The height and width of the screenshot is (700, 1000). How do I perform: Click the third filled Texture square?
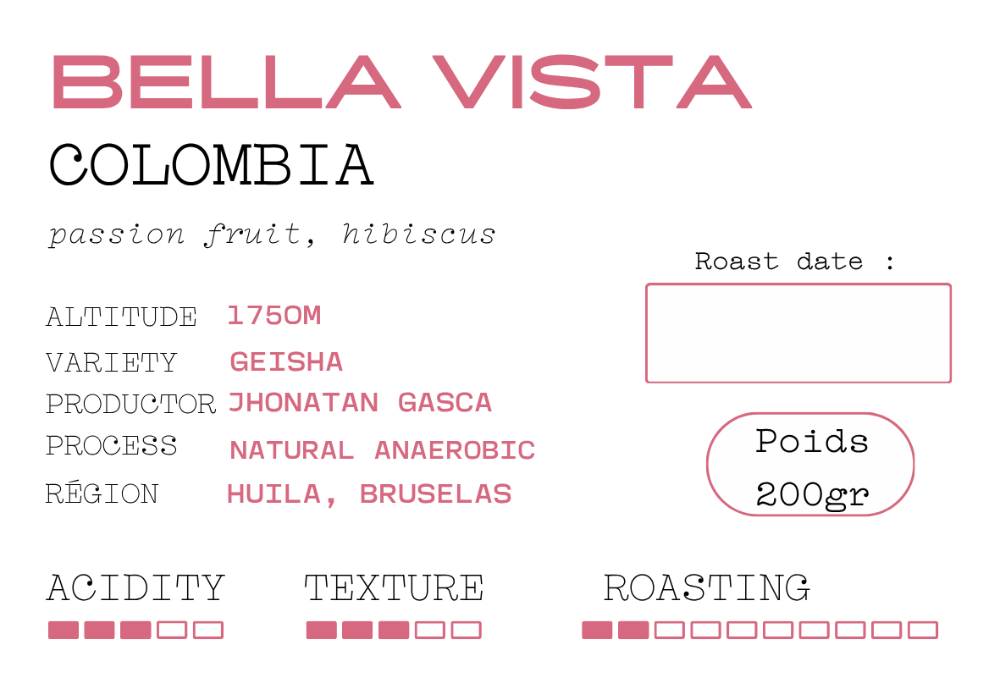pyautogui.click(x=393, y=630)
